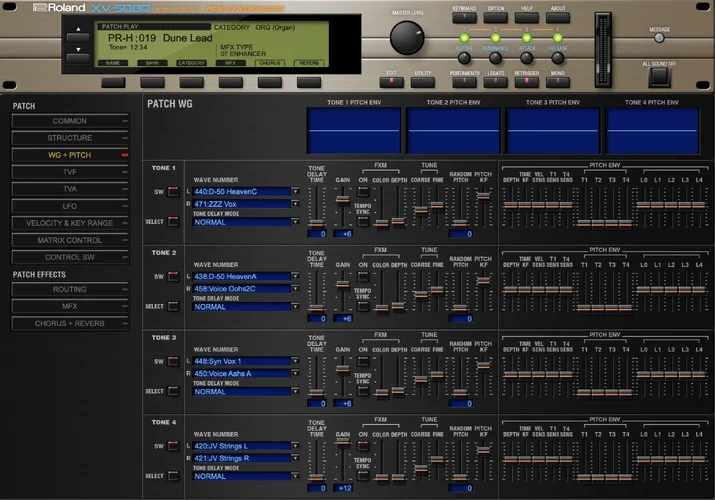
Task: Toggle the Tone 1 SW switch
Action: (x=172, y=191)
